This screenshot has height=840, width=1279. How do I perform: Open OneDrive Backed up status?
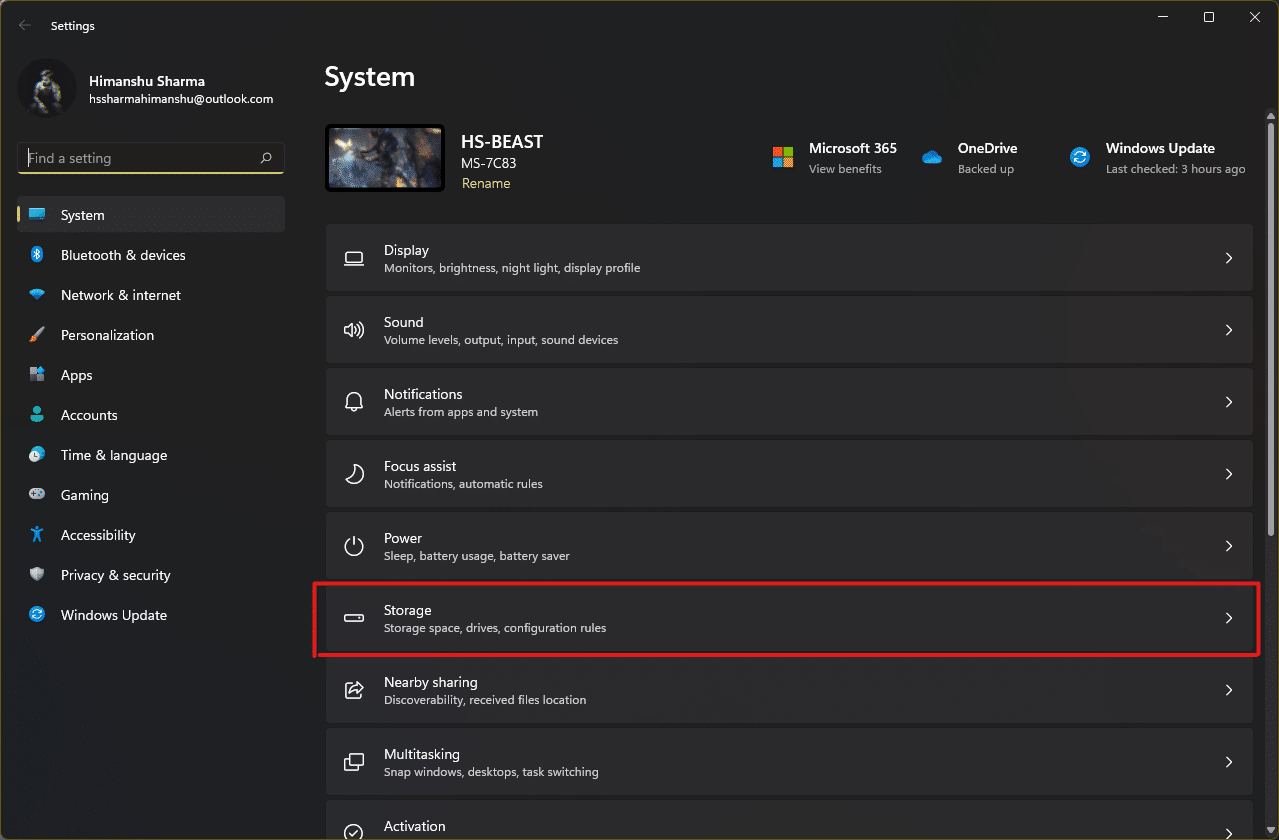click(x=986, y=169)
